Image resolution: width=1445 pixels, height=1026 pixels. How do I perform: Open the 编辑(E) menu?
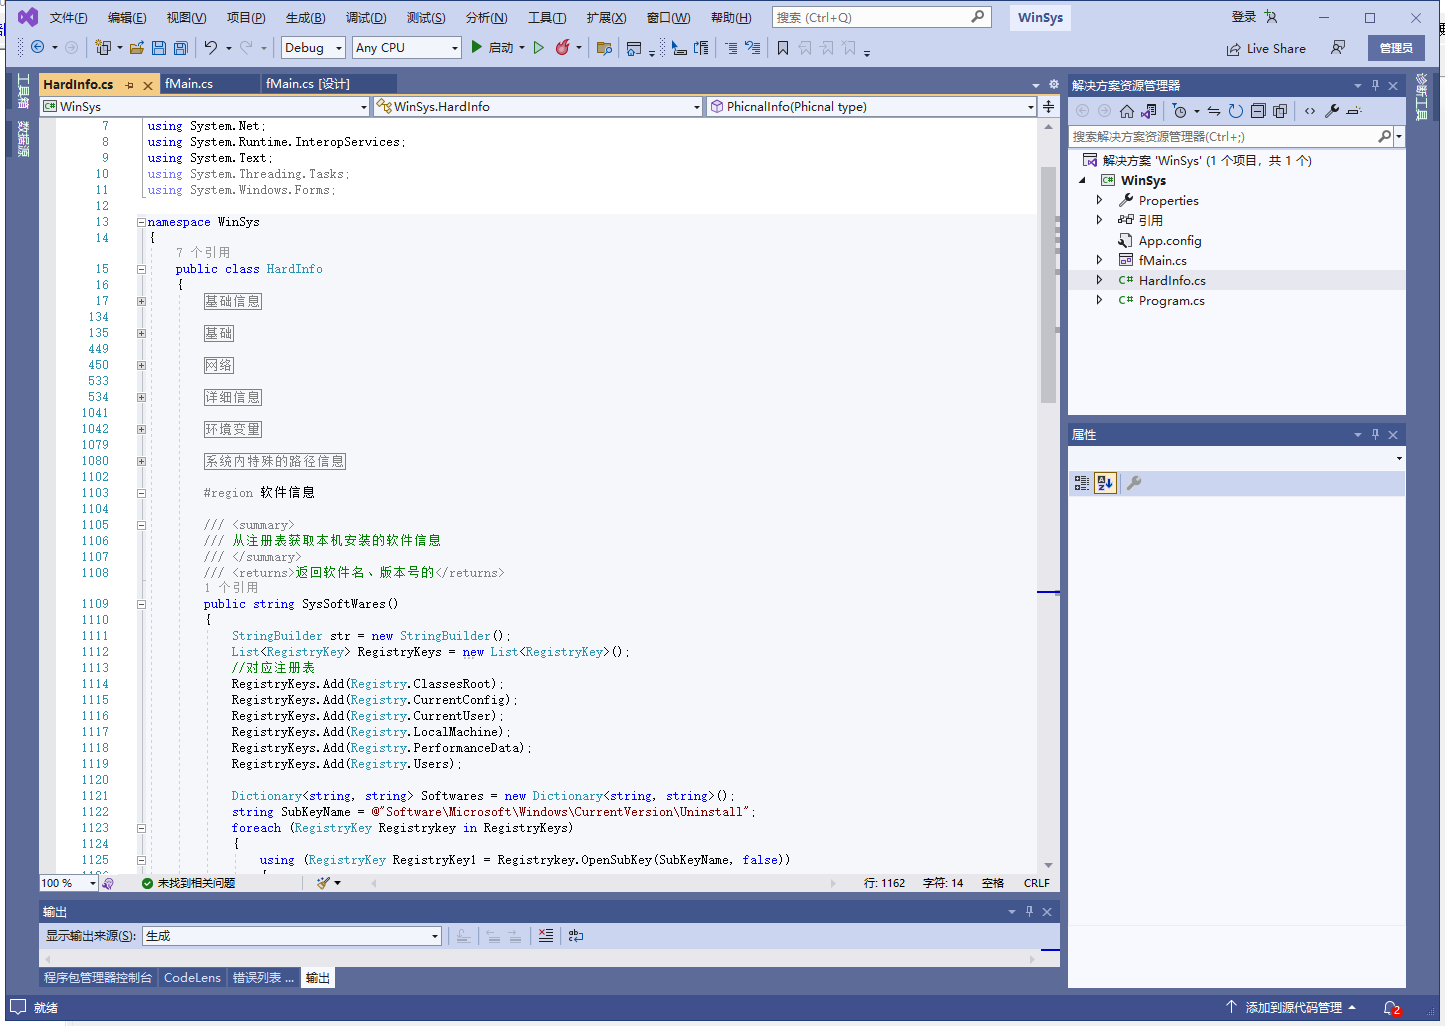point(127,18)
